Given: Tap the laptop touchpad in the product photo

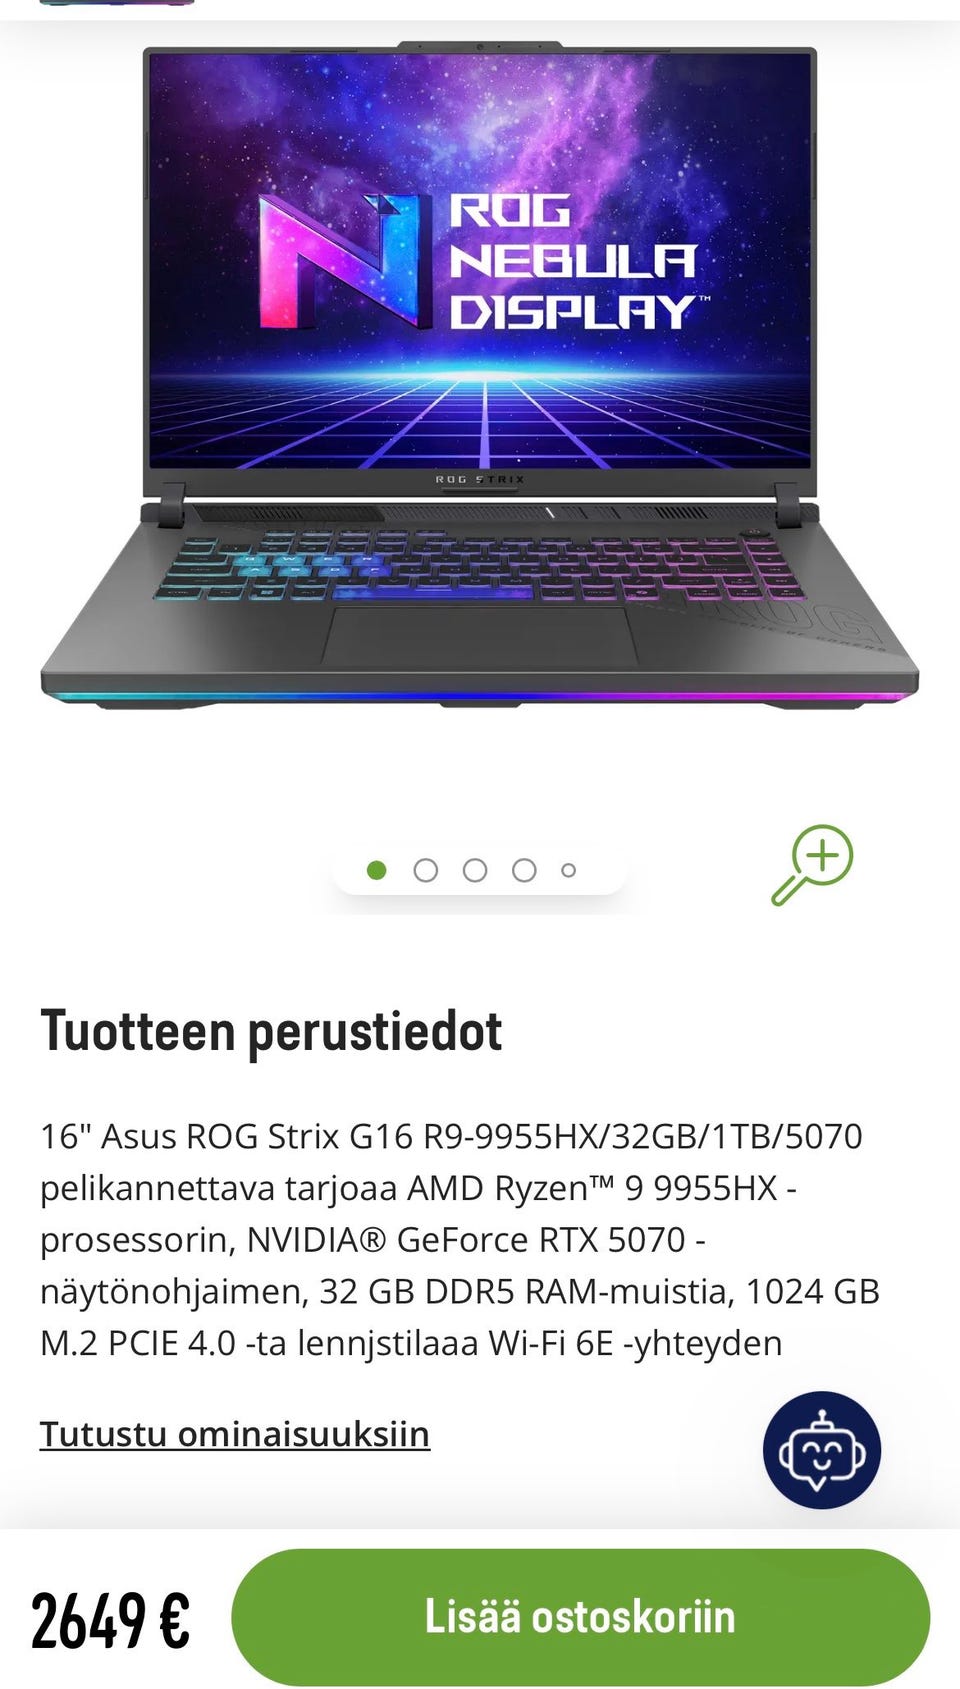Looking at the screenshot, I should click(480, 635).
